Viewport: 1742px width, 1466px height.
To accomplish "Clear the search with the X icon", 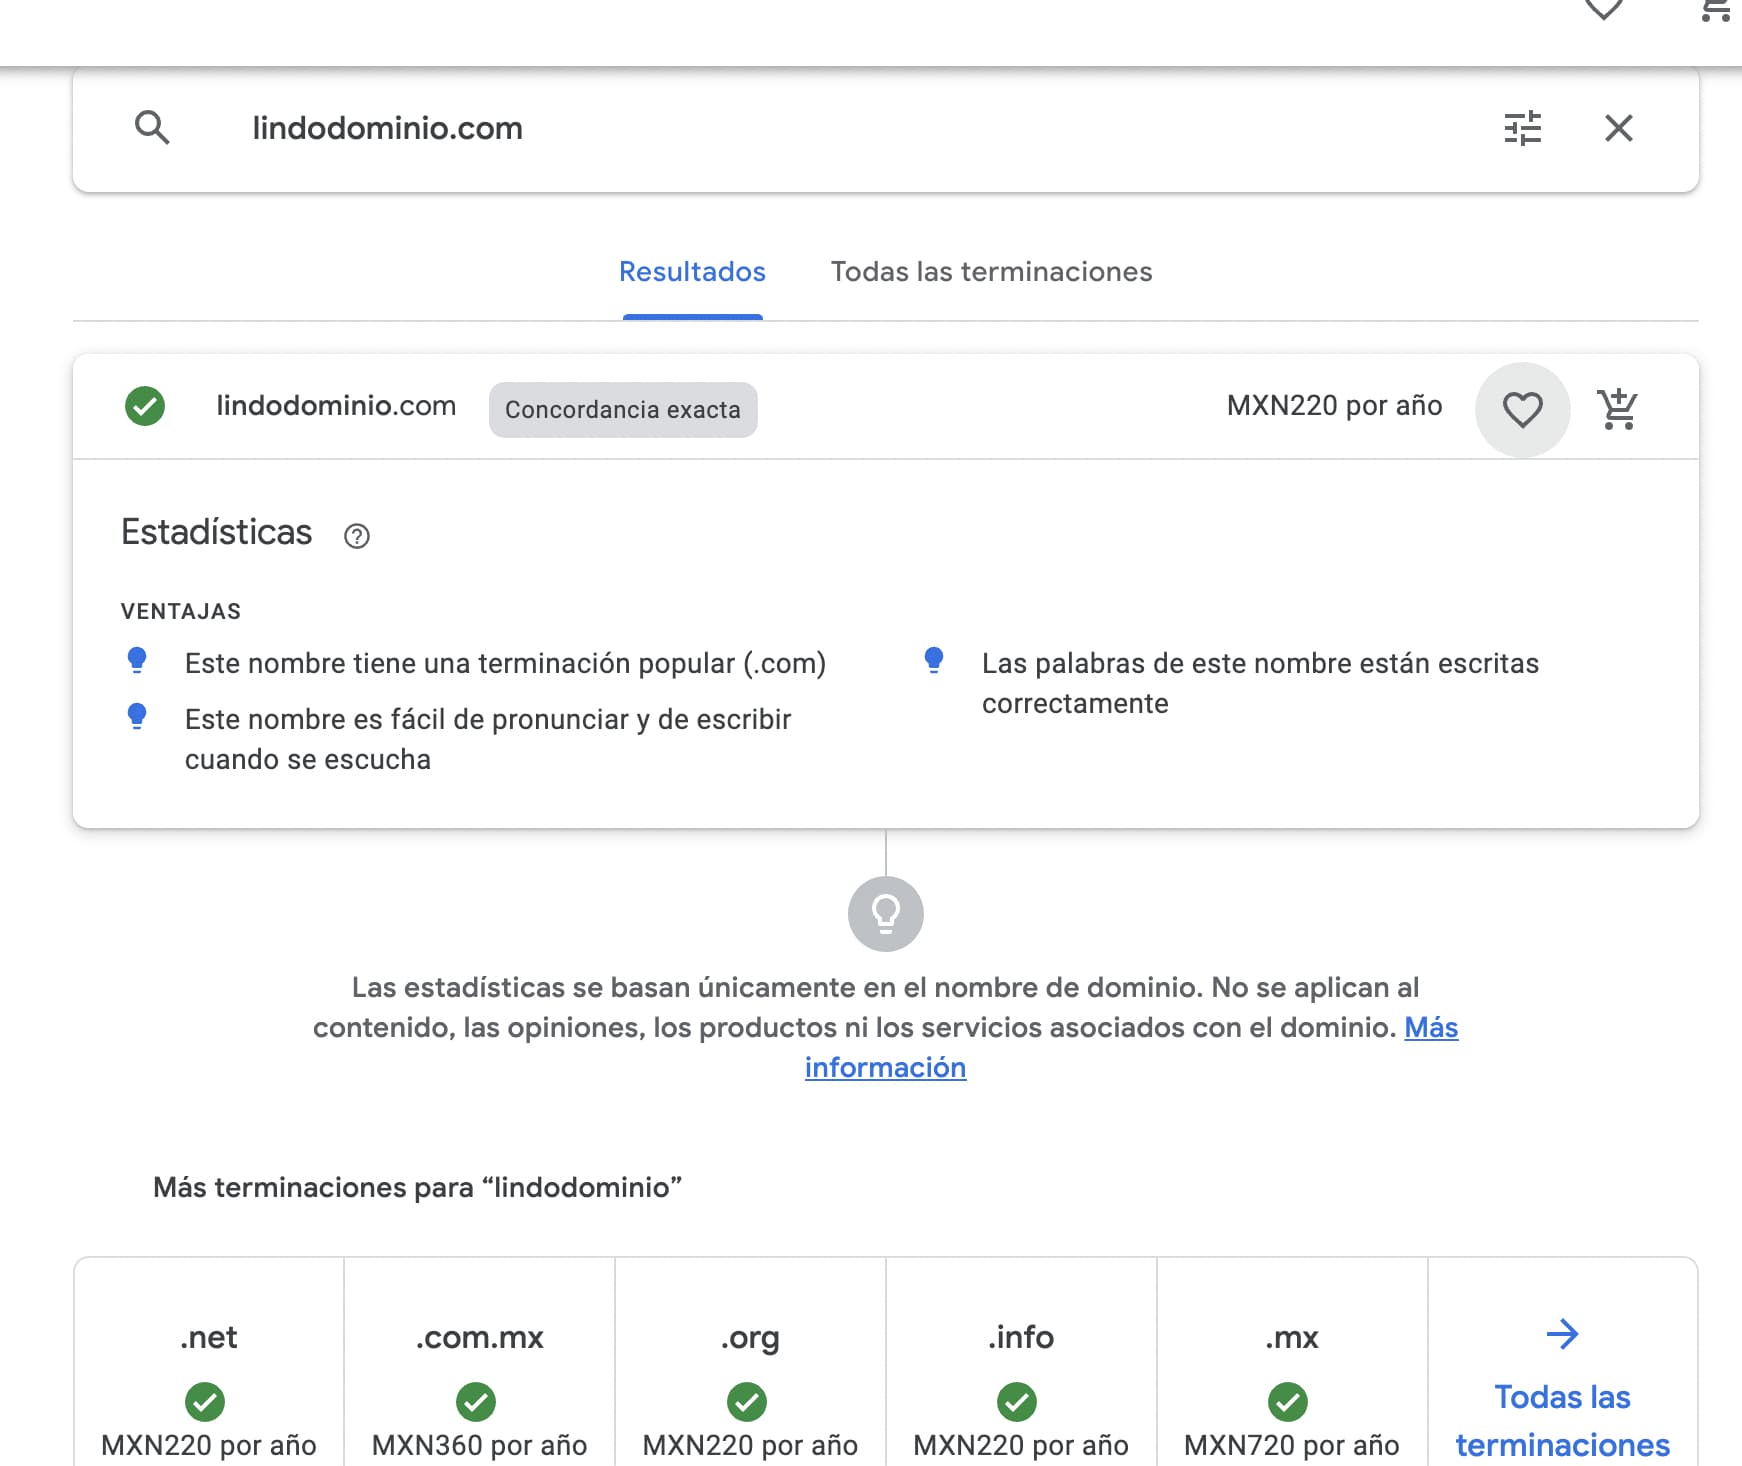I will point(1619,128).
